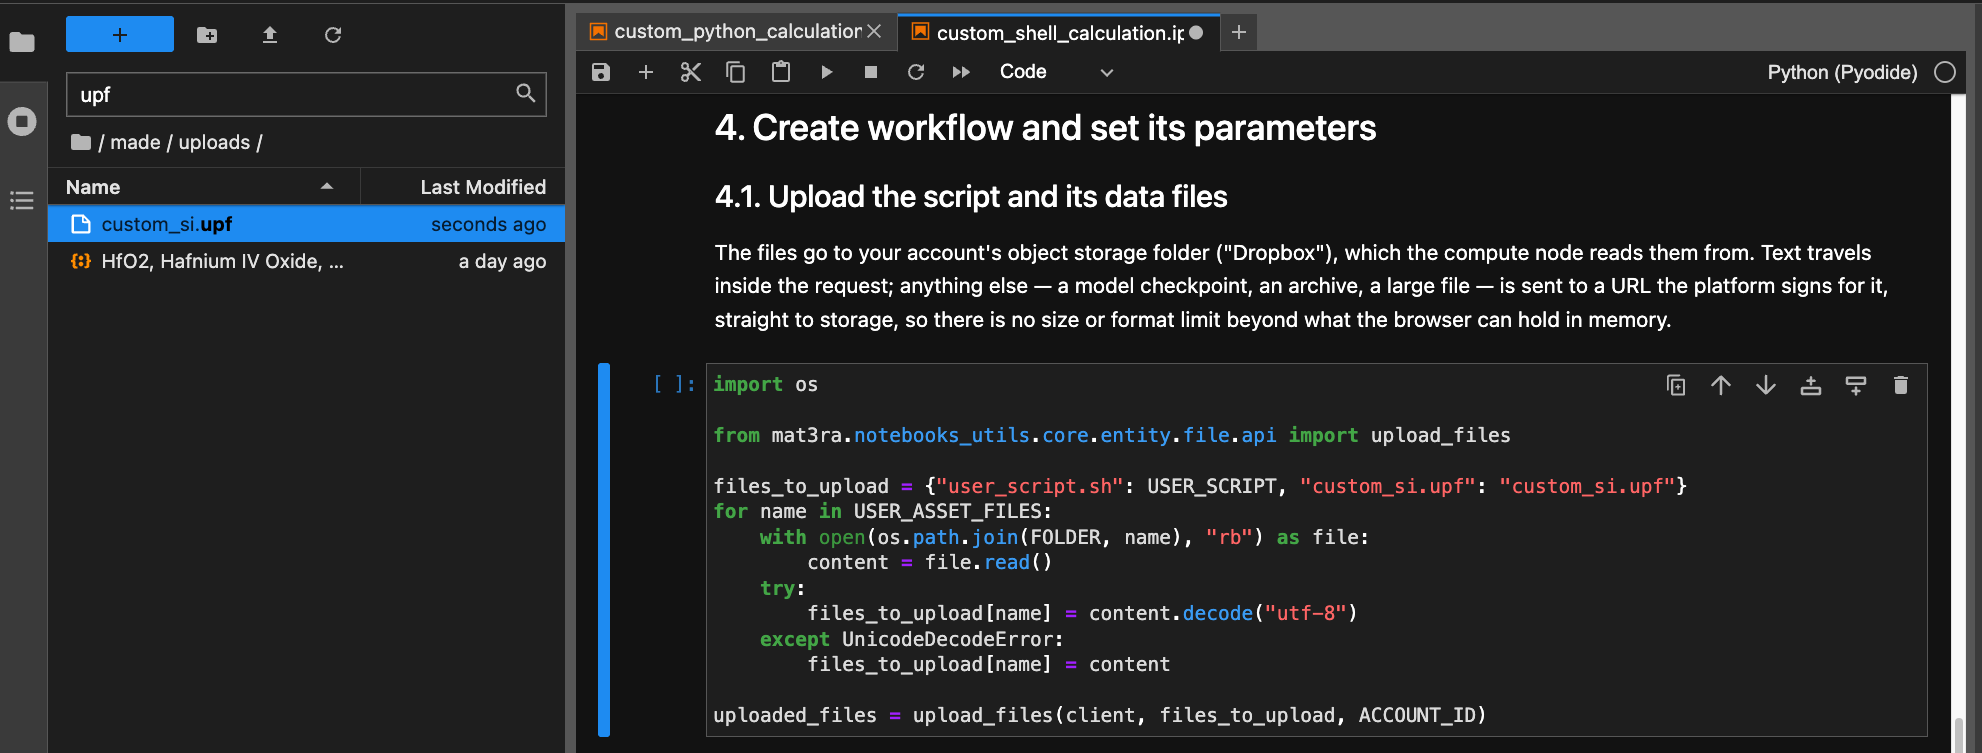
Task: Click the upload files icon
Action: [x=270, y=35]
